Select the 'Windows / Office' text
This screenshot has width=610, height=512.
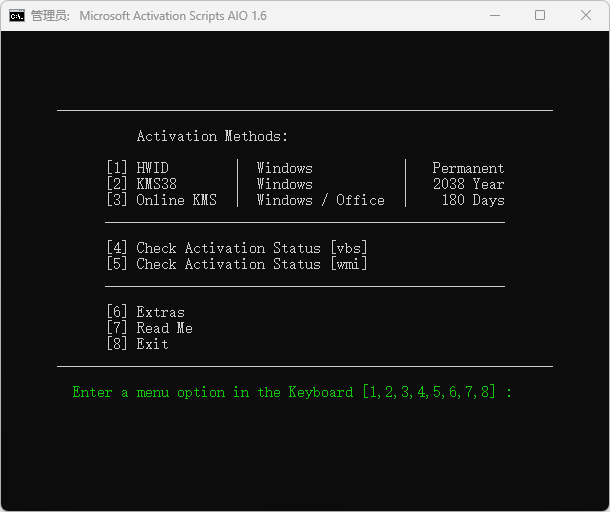(x=321, y=200)
